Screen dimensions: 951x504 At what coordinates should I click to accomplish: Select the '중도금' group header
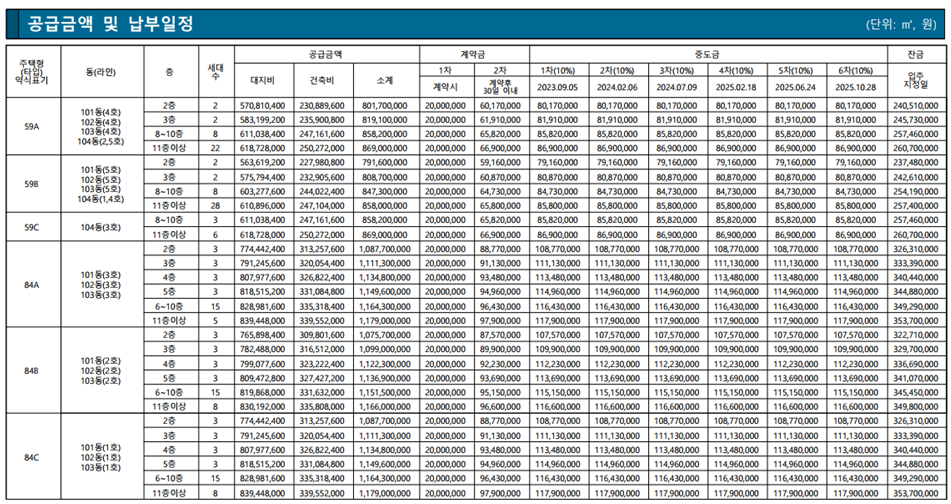[x=707, y=55]
